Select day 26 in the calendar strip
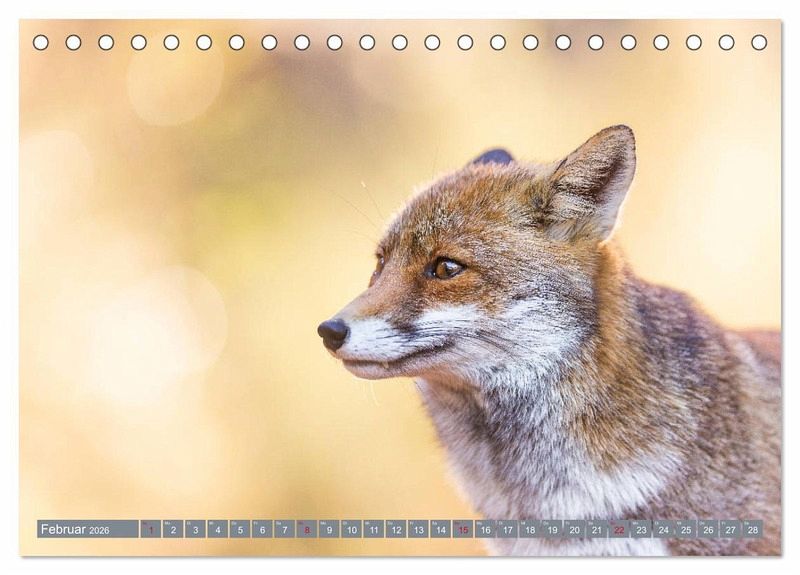Image resolution: width=800 pixels, height=575 pixels. click(x=708, y=529)
